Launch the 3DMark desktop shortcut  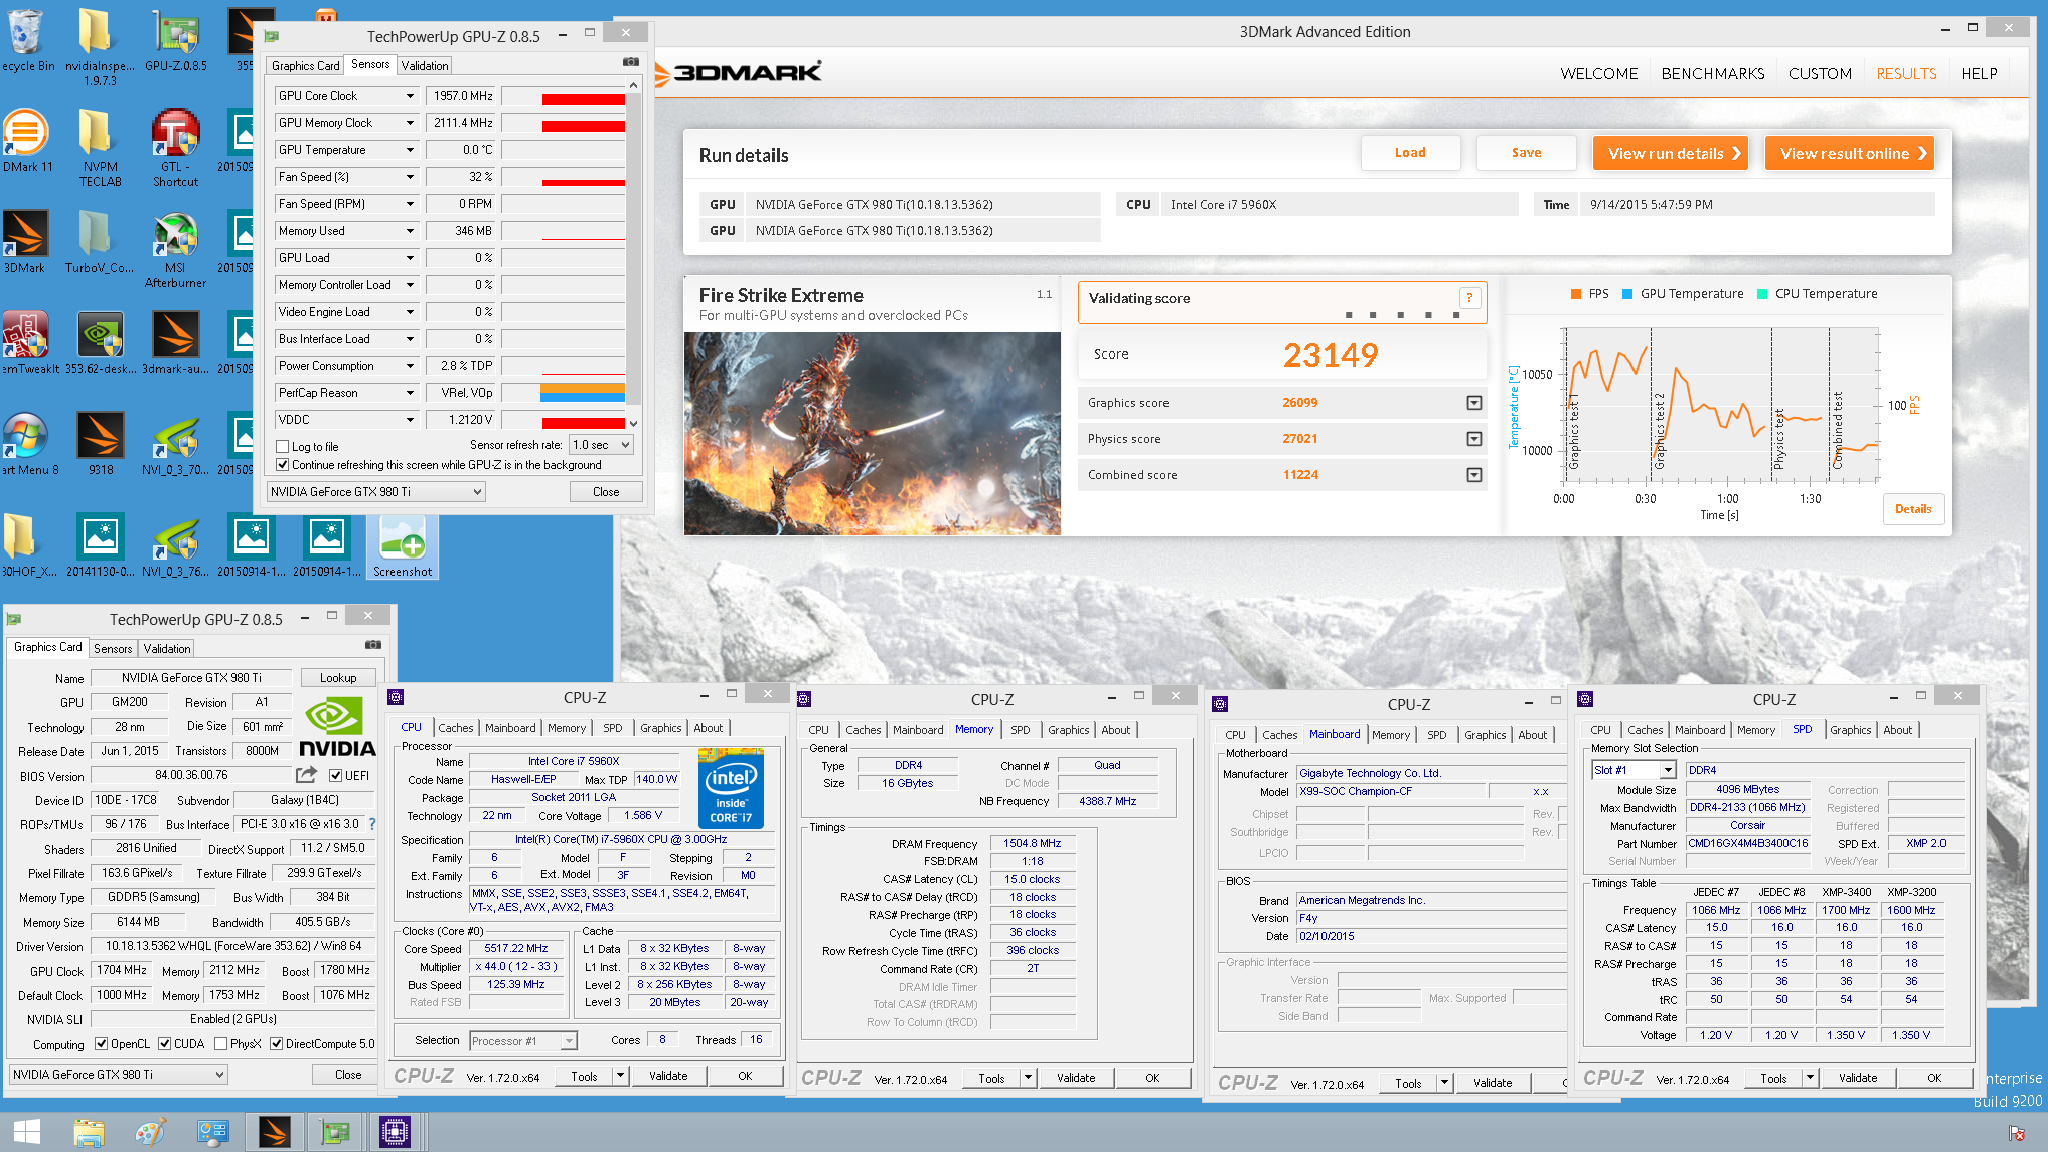point(25,242)
